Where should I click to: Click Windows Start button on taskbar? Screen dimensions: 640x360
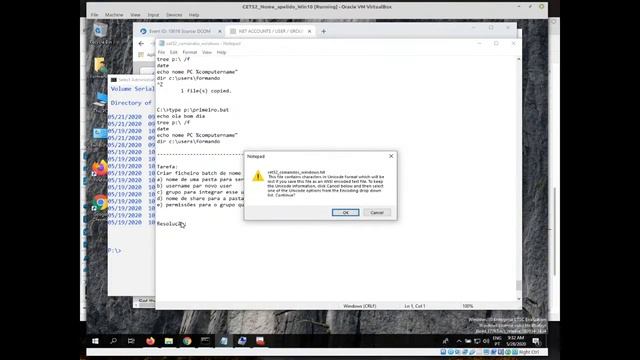(x=95, y=341)
